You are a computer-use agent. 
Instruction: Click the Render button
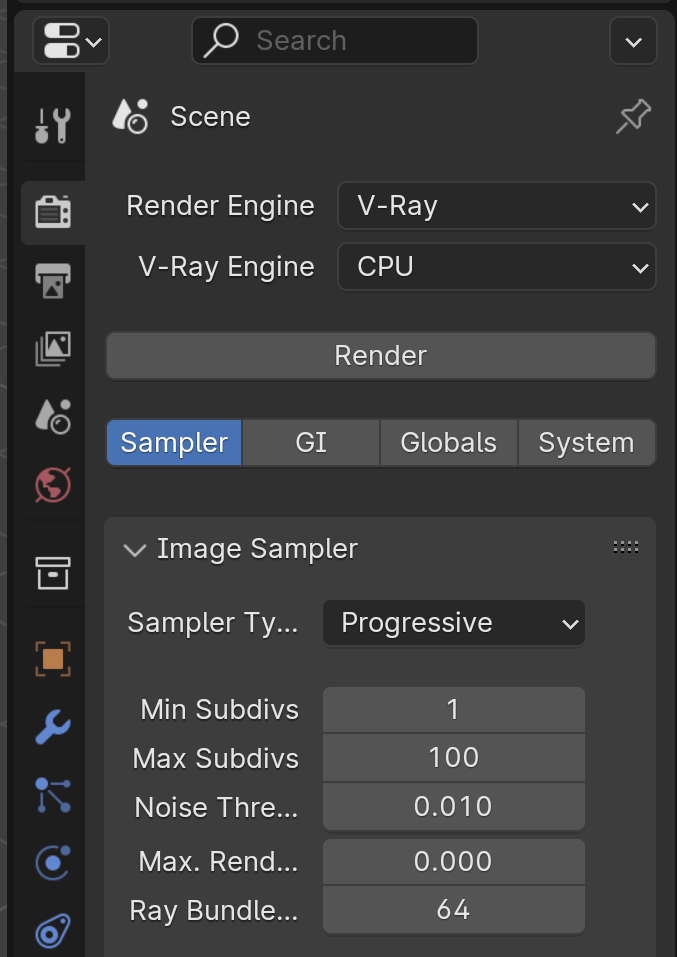point(381,356)
